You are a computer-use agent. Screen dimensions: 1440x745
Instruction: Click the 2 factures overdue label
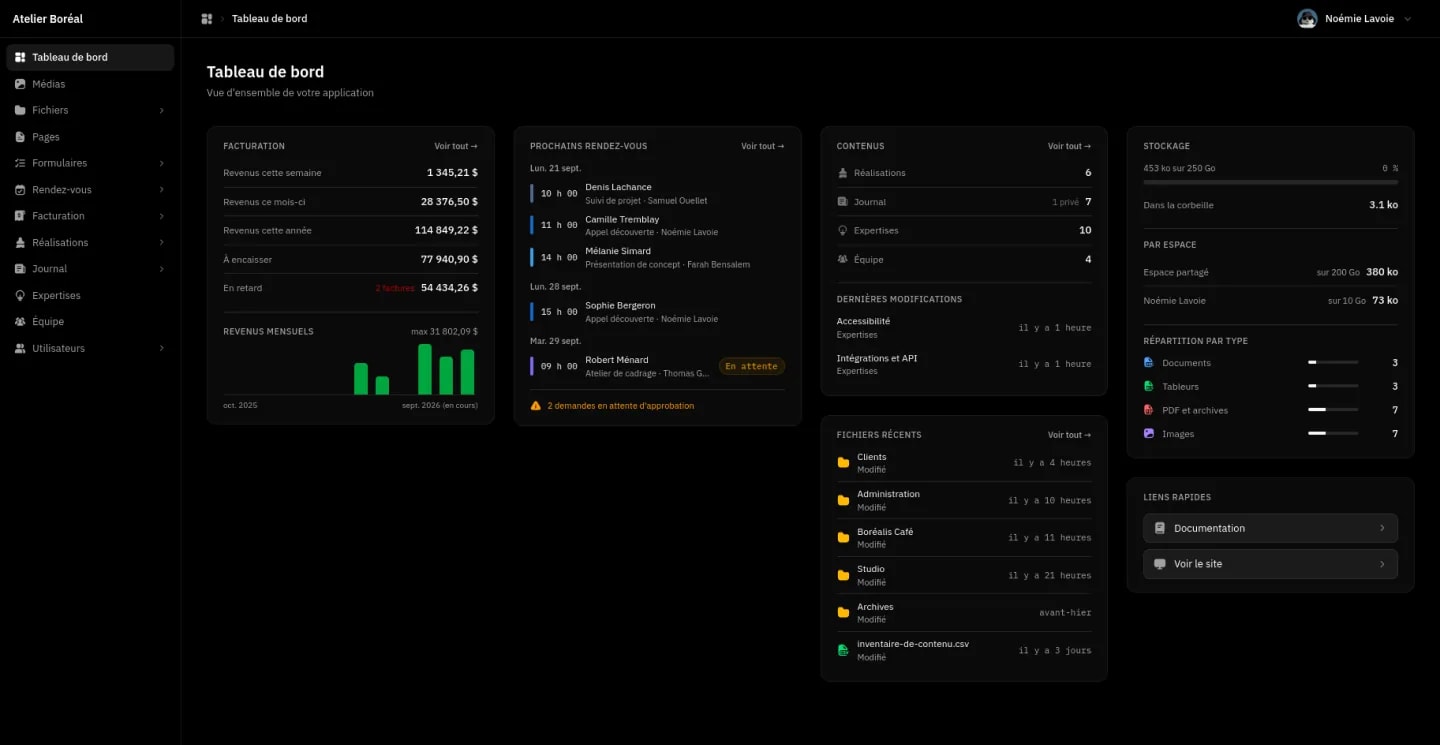click(x=395, y=288)
